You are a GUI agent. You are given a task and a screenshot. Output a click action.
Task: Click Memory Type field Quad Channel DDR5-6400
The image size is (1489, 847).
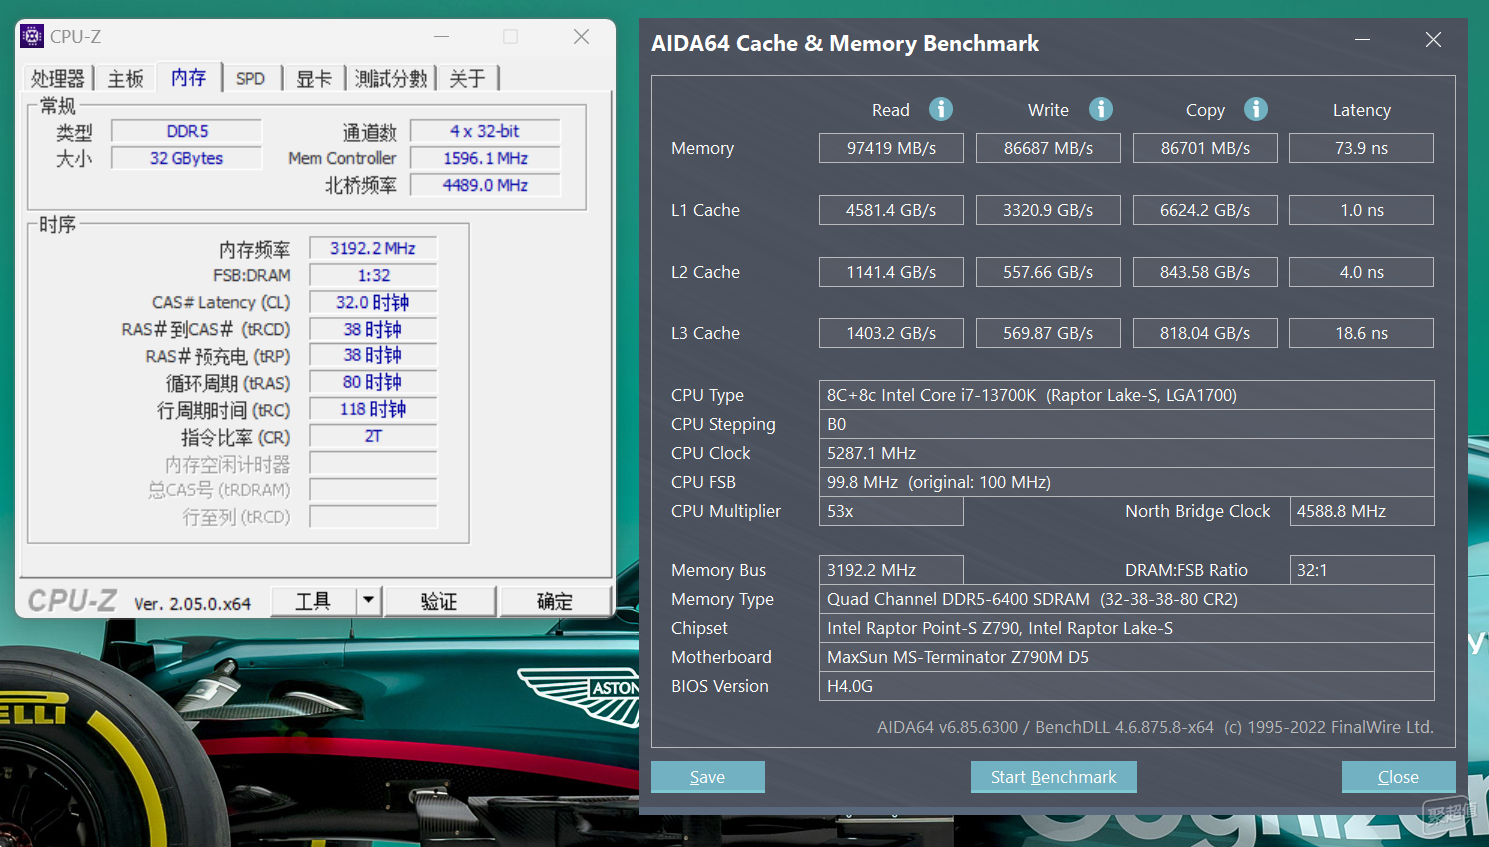[1127, 599]
